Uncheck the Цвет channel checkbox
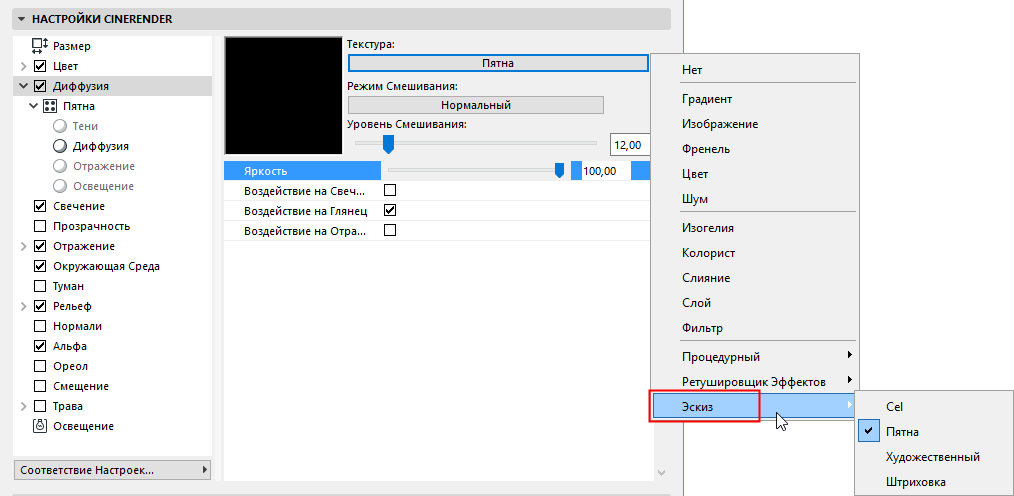 40,66
